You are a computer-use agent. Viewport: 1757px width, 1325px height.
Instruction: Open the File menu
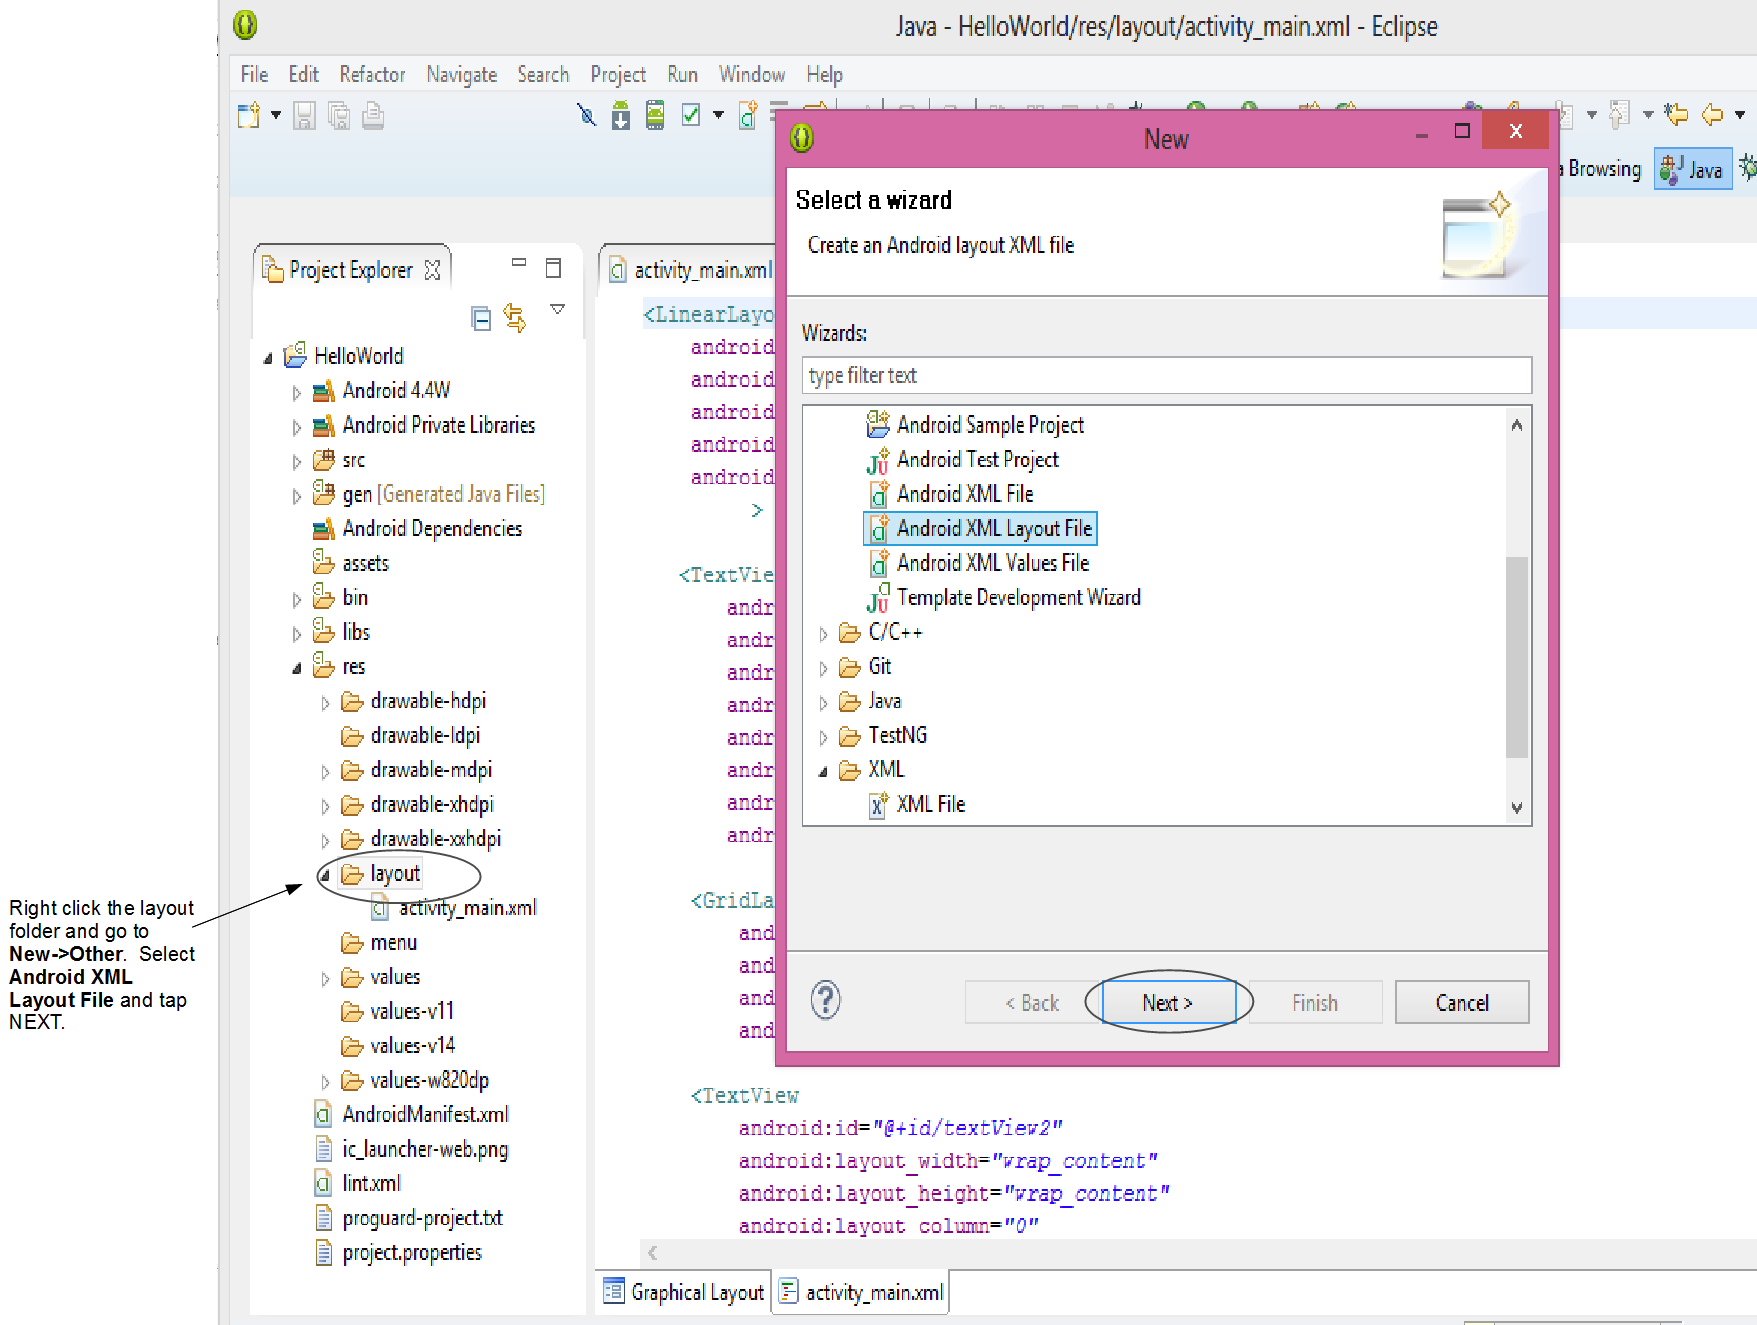(x=254, y=74)
